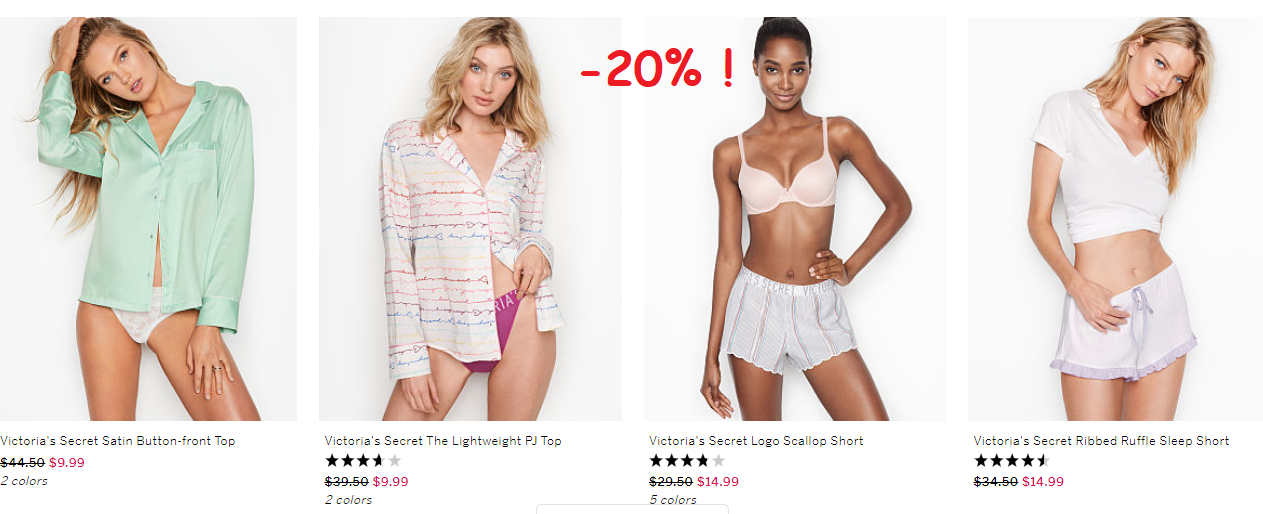Click the crossed-out $44.50 original price
The width and height of the screenshot is (1263, 514).
tap(22, 462)
